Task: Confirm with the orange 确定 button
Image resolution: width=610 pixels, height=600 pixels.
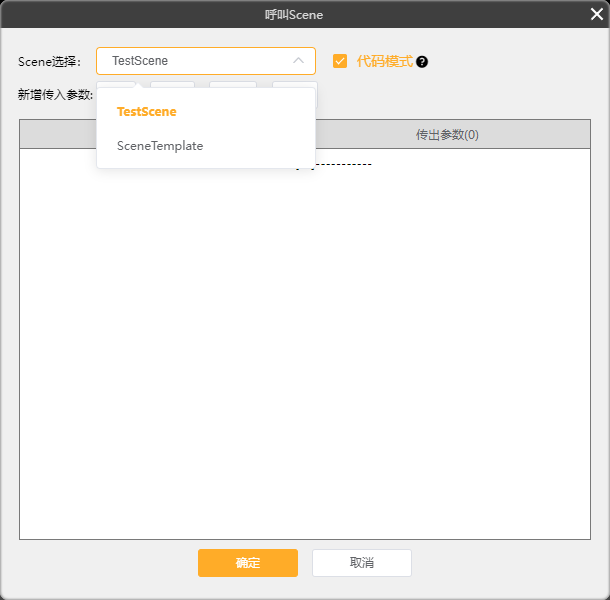Action: 247,563
